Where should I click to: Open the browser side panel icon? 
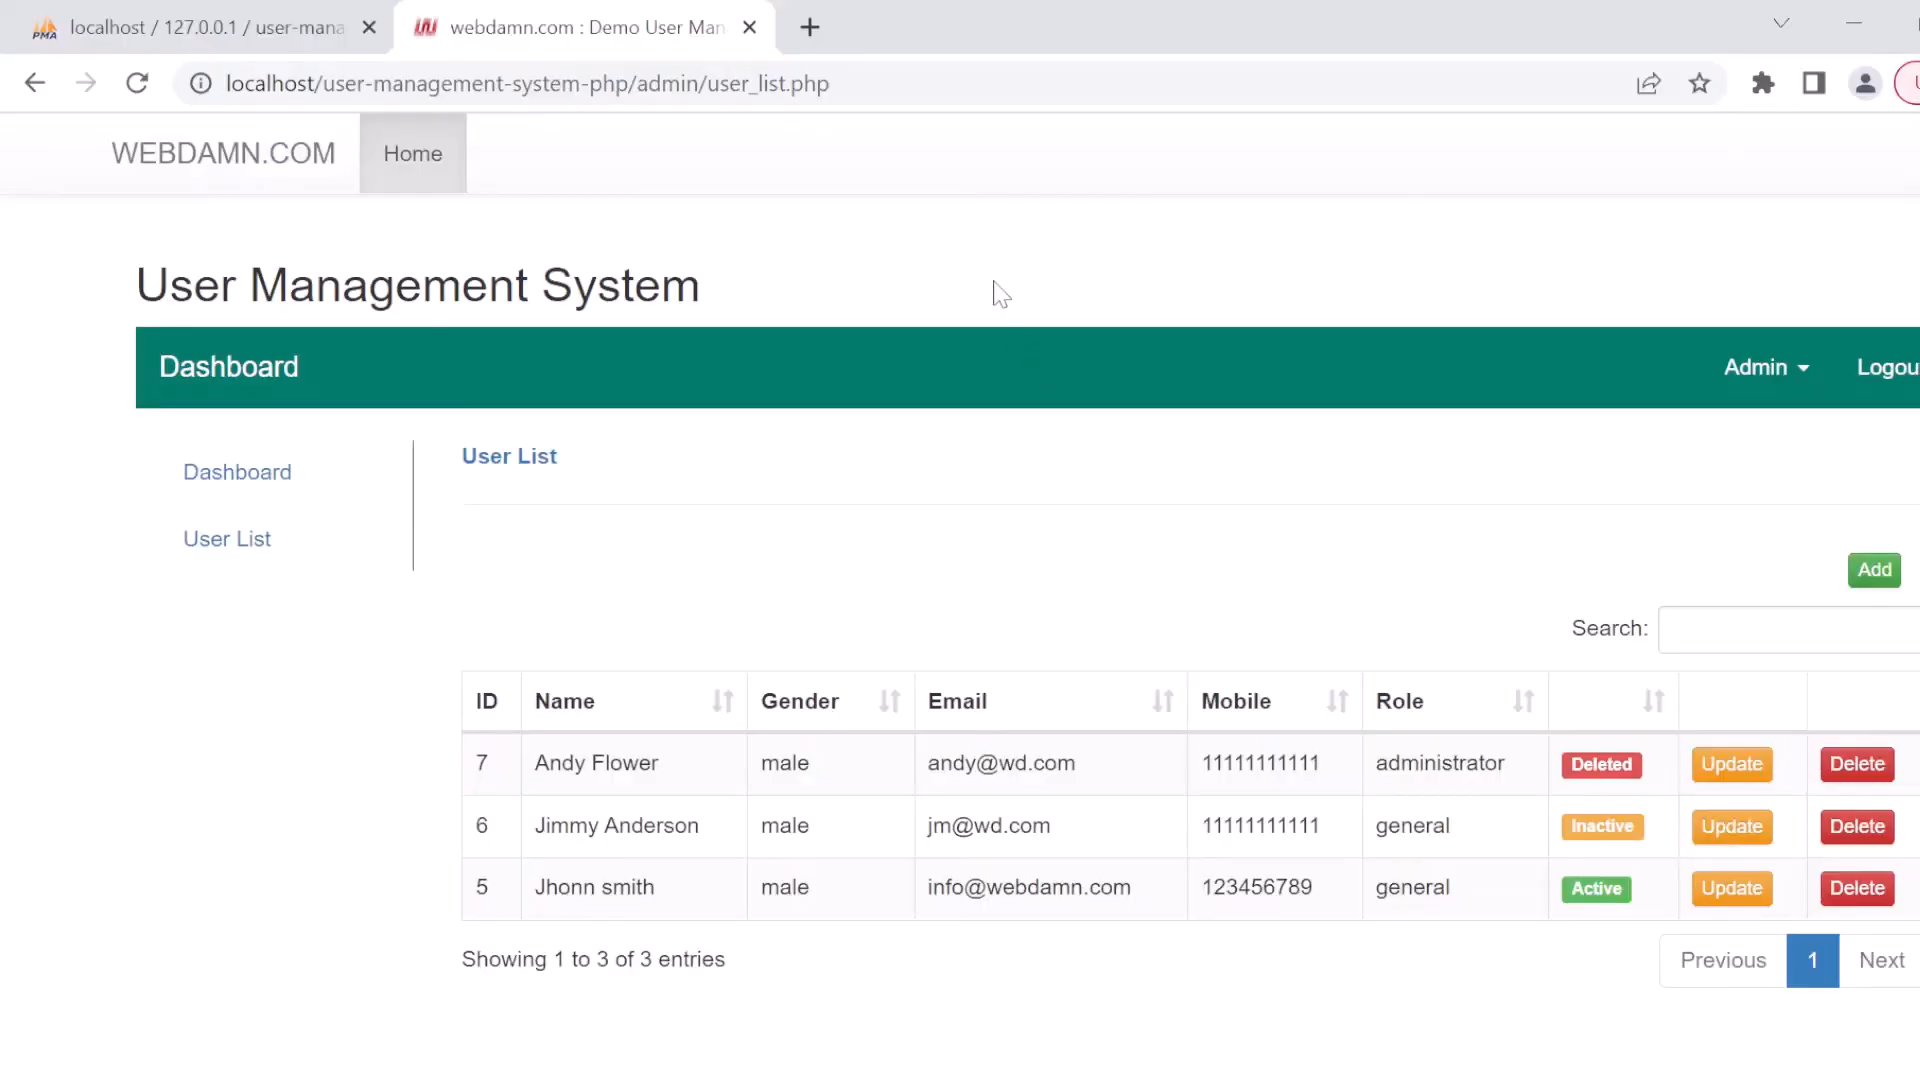click(x=1814, y=83)
